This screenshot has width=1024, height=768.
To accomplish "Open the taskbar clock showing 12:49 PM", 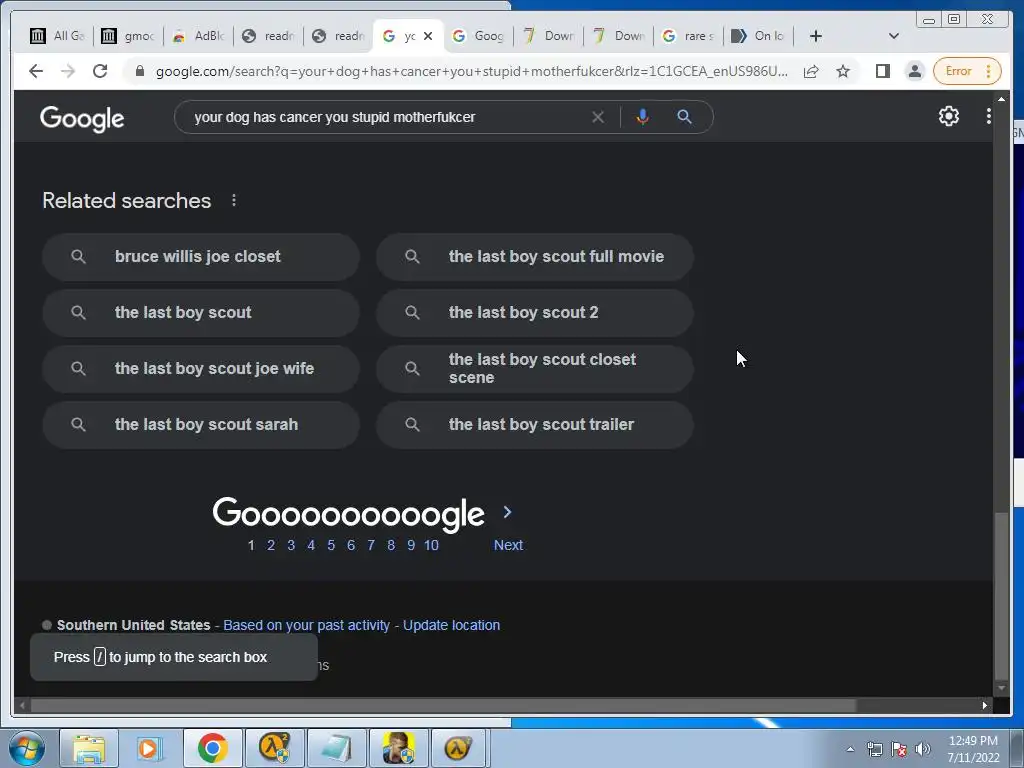I will (973, 749).
